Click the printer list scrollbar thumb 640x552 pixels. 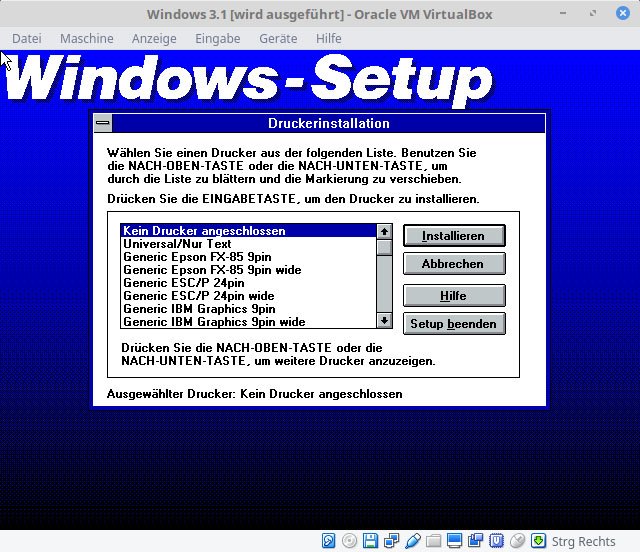point(384,247)
